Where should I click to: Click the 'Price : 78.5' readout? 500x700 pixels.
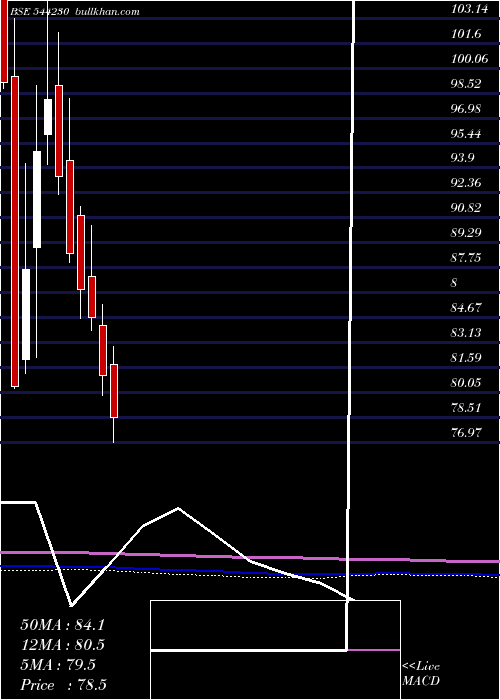click(x=63, y=685)
